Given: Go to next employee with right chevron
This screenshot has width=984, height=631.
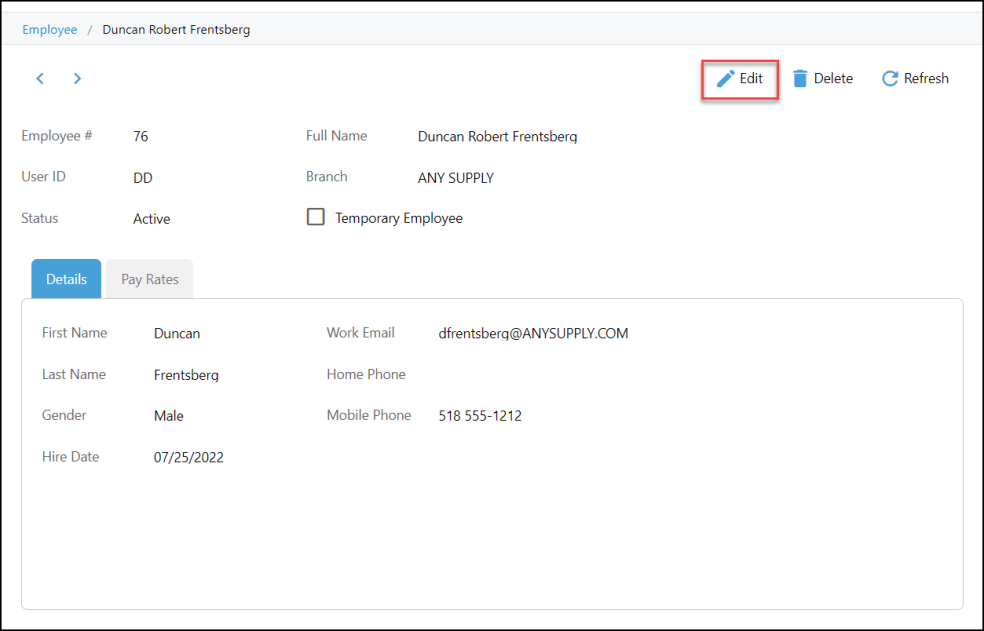Looking at the screenshot, I should coord(77,78).
